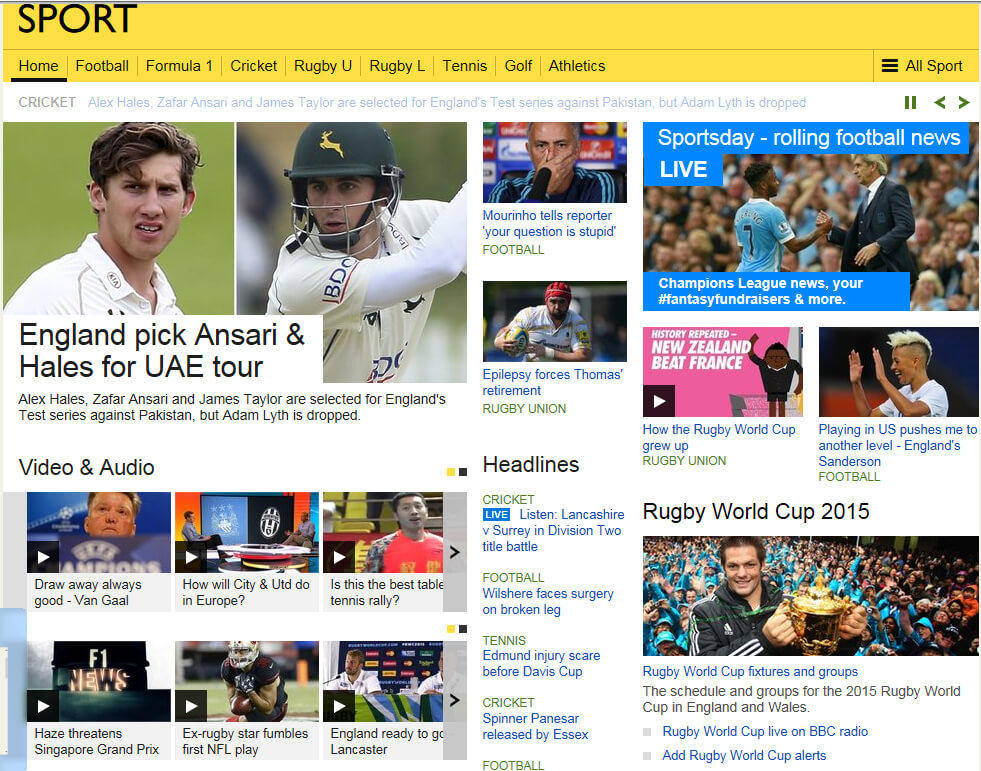
Task: Play the best table tennis rally video
Action: tap(339, 557)
